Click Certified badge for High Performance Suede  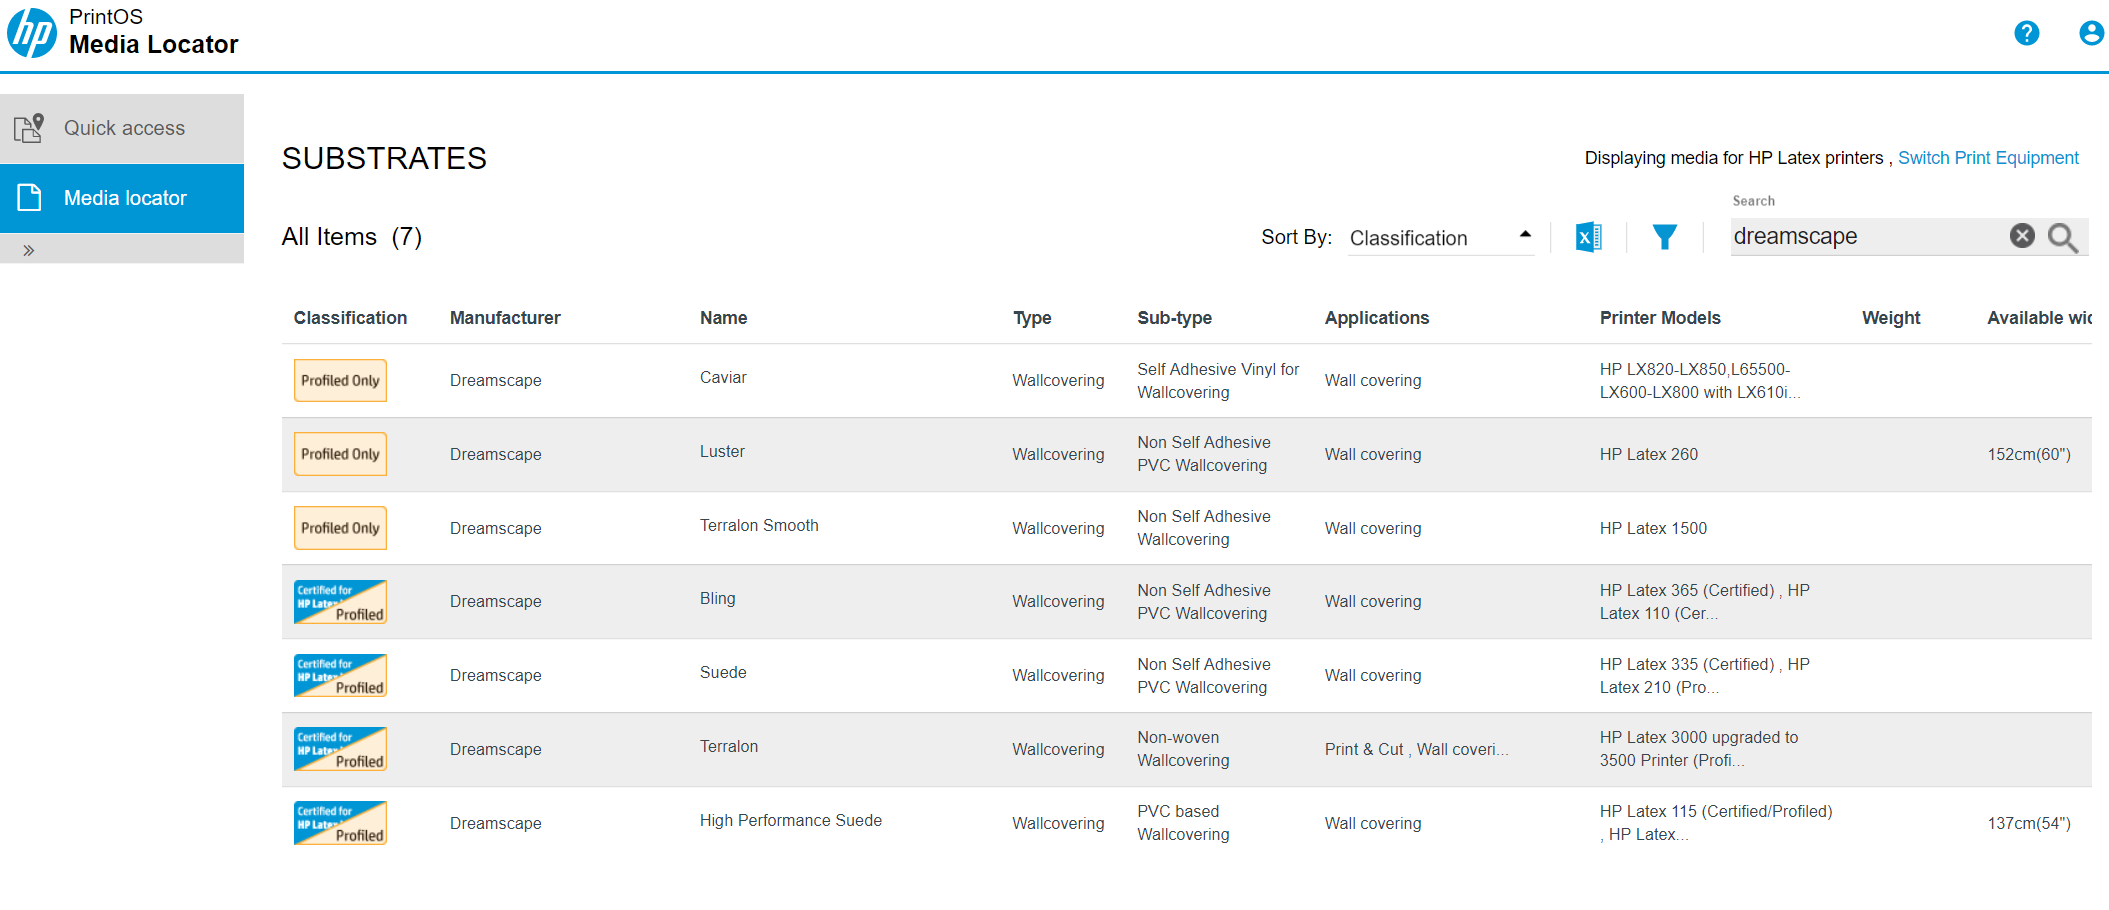[340, 823]
